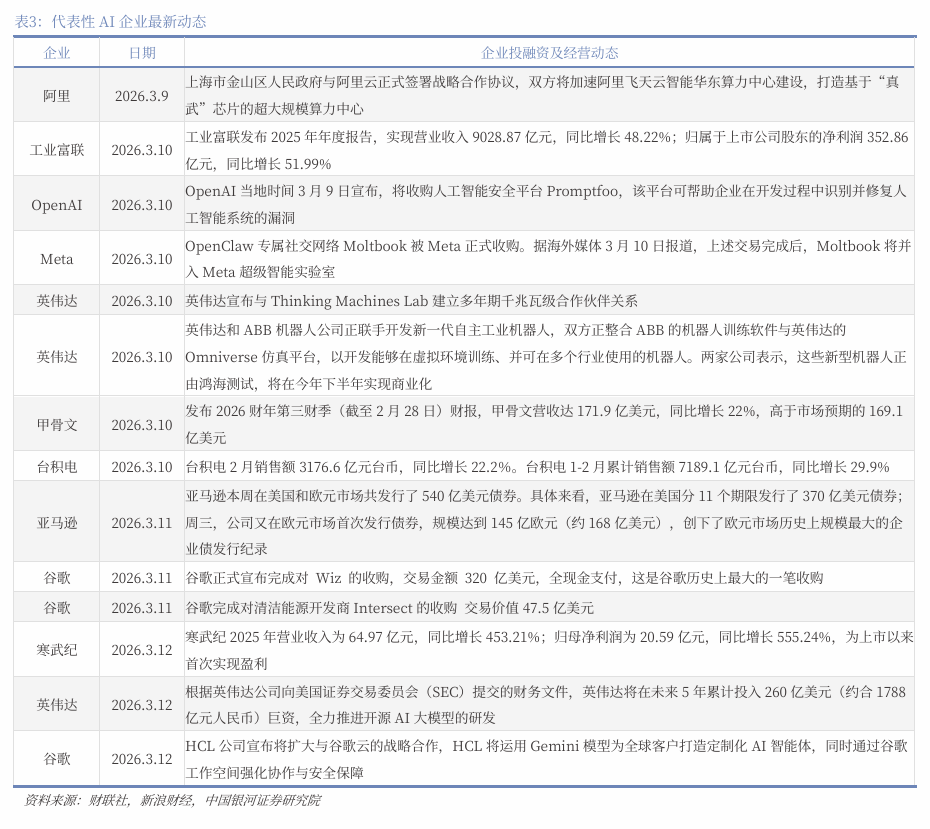The height and width of the screenshot is (829, 930).
Task: Click the Intersect acquisition description text
Action: [390, 608]
